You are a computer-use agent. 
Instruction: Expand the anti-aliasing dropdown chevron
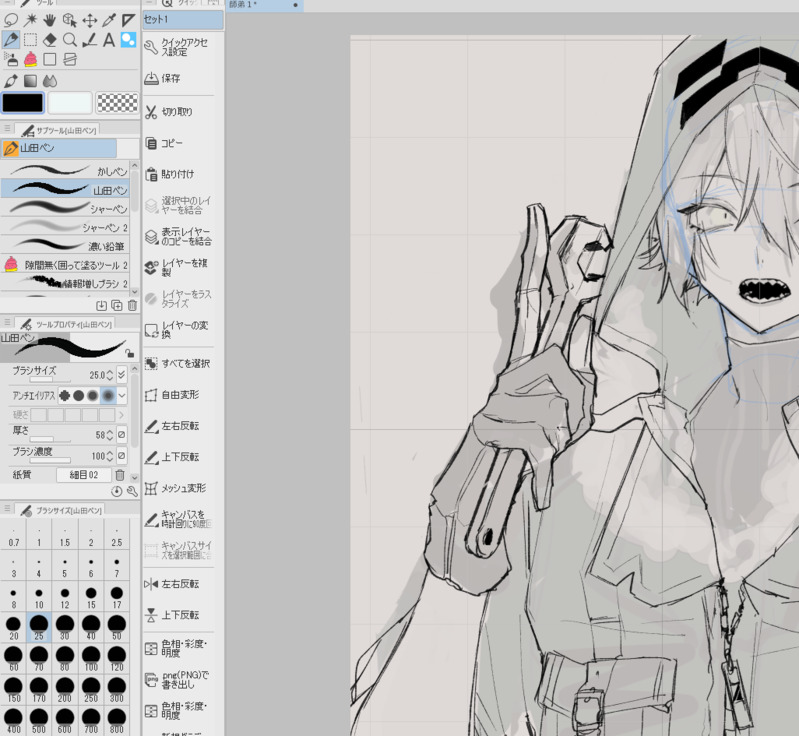122,396
